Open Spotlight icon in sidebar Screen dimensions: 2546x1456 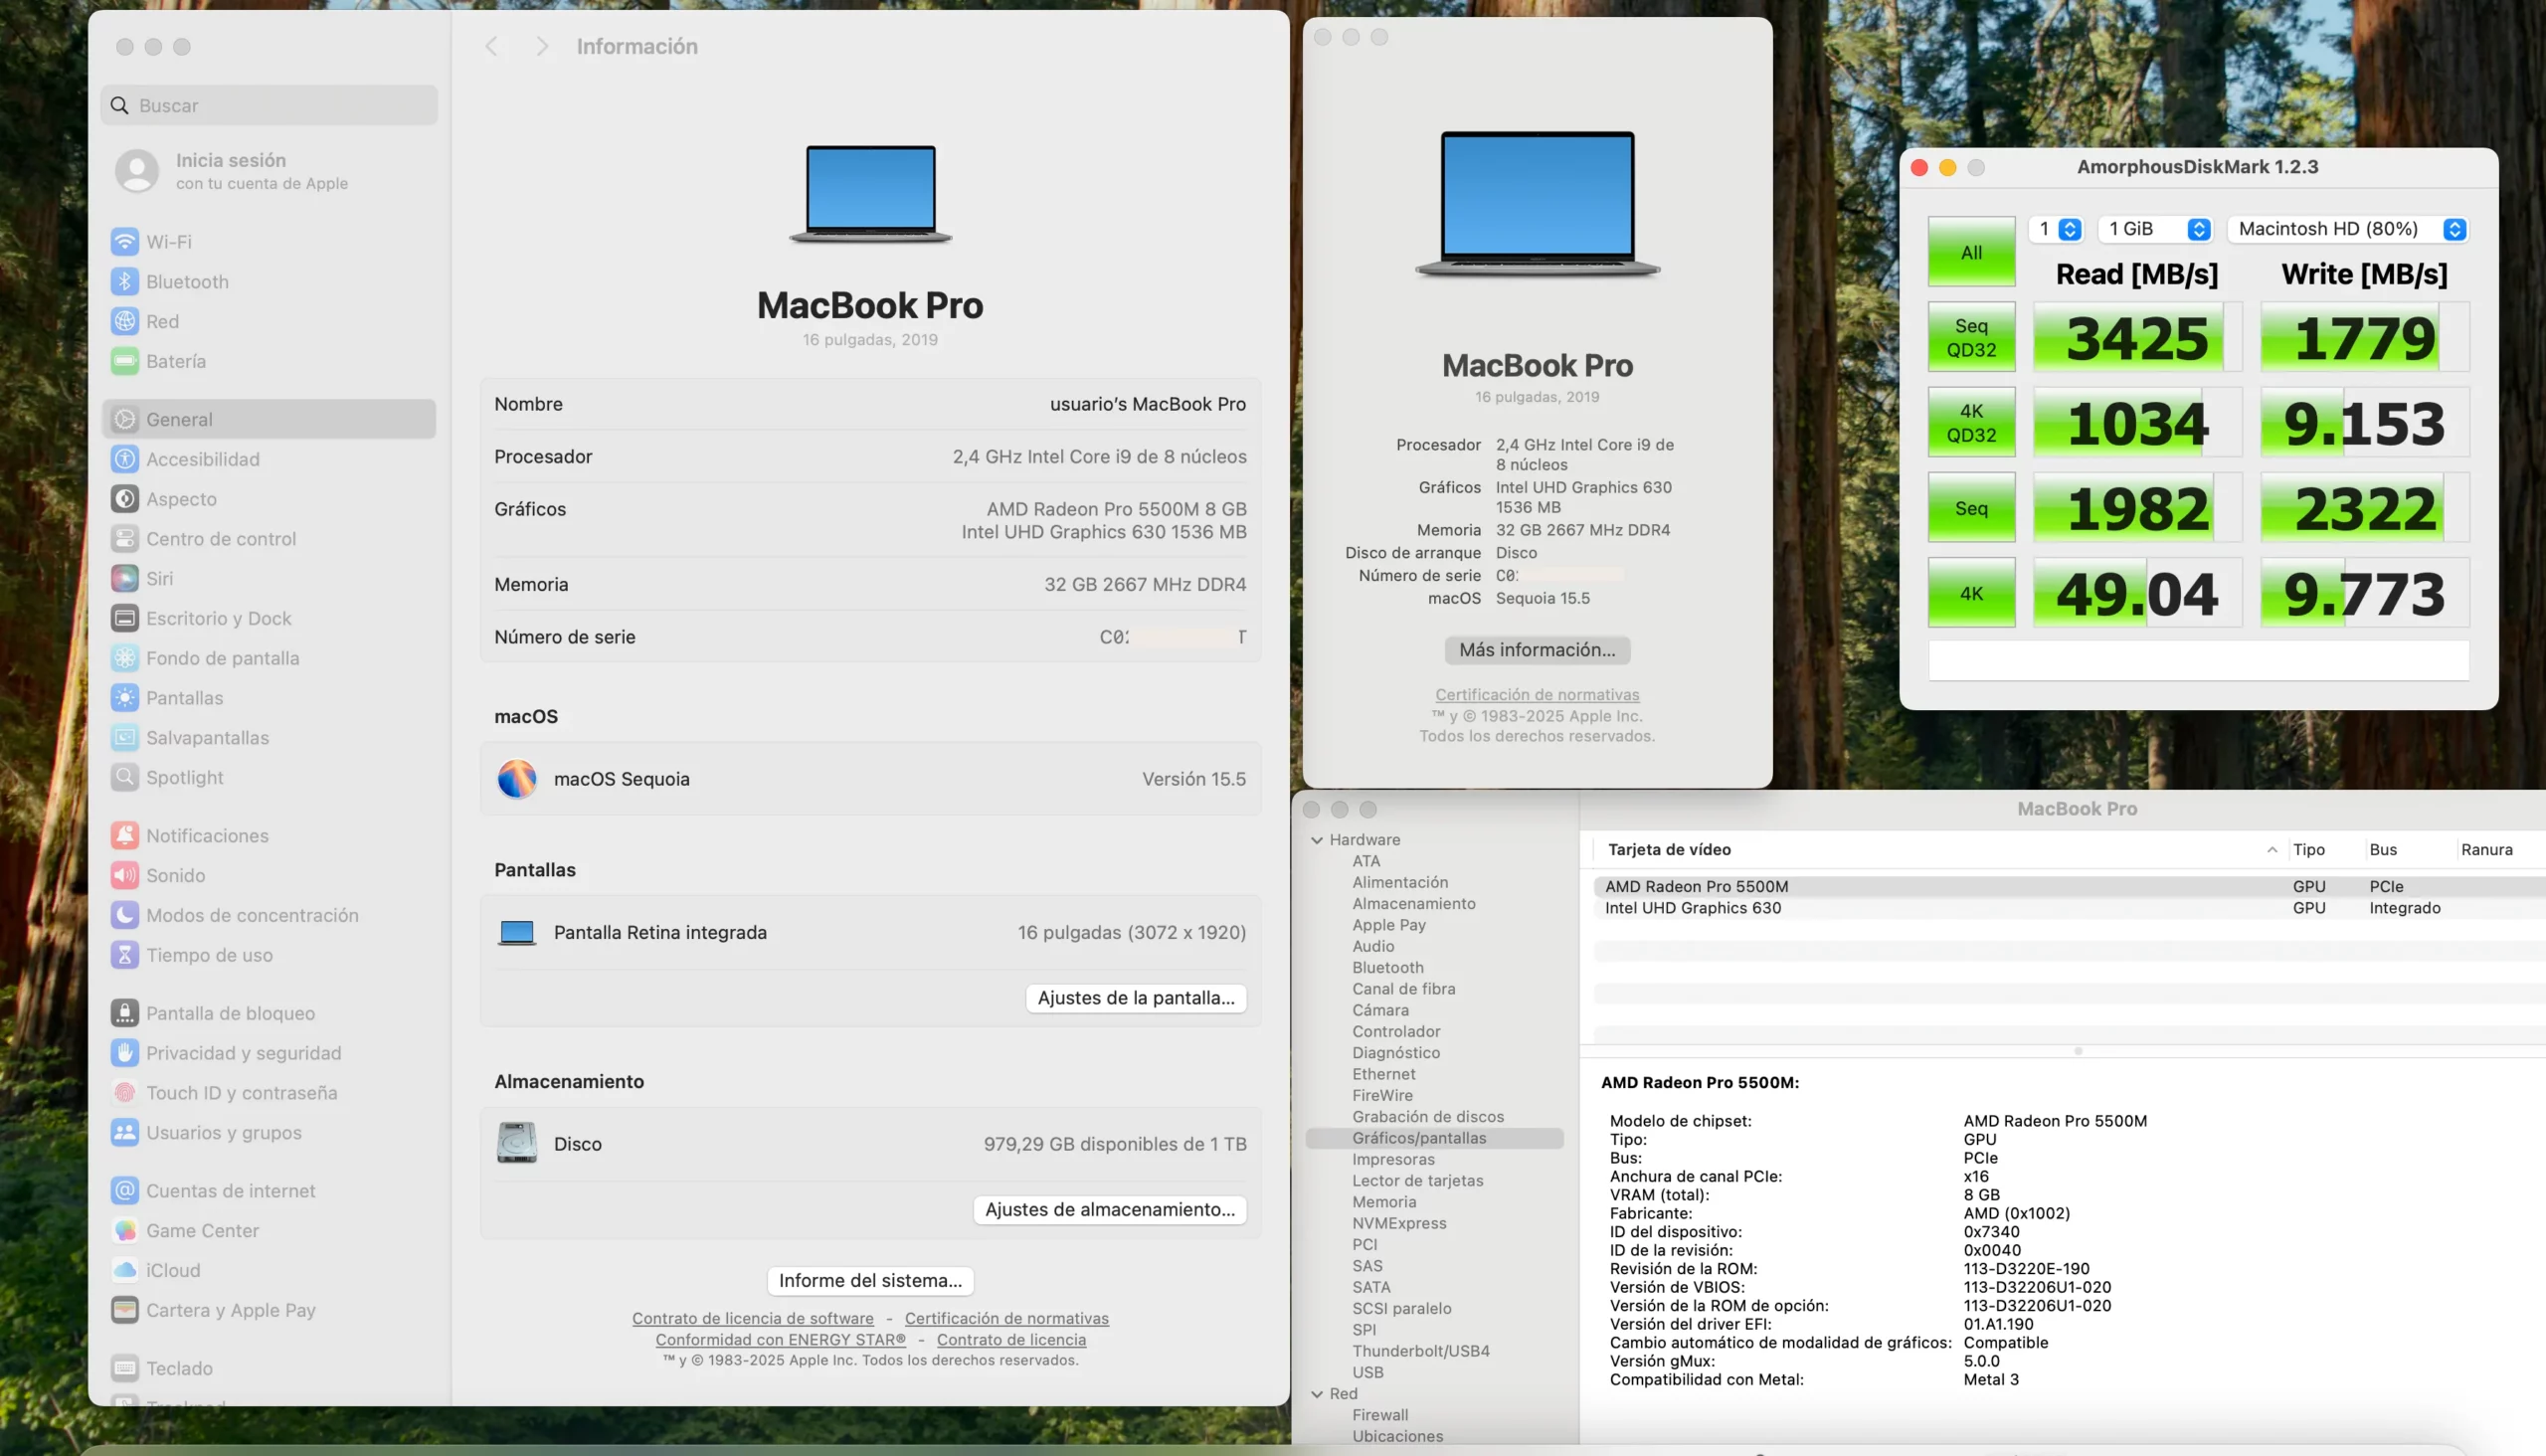click(x=124, y=777)
